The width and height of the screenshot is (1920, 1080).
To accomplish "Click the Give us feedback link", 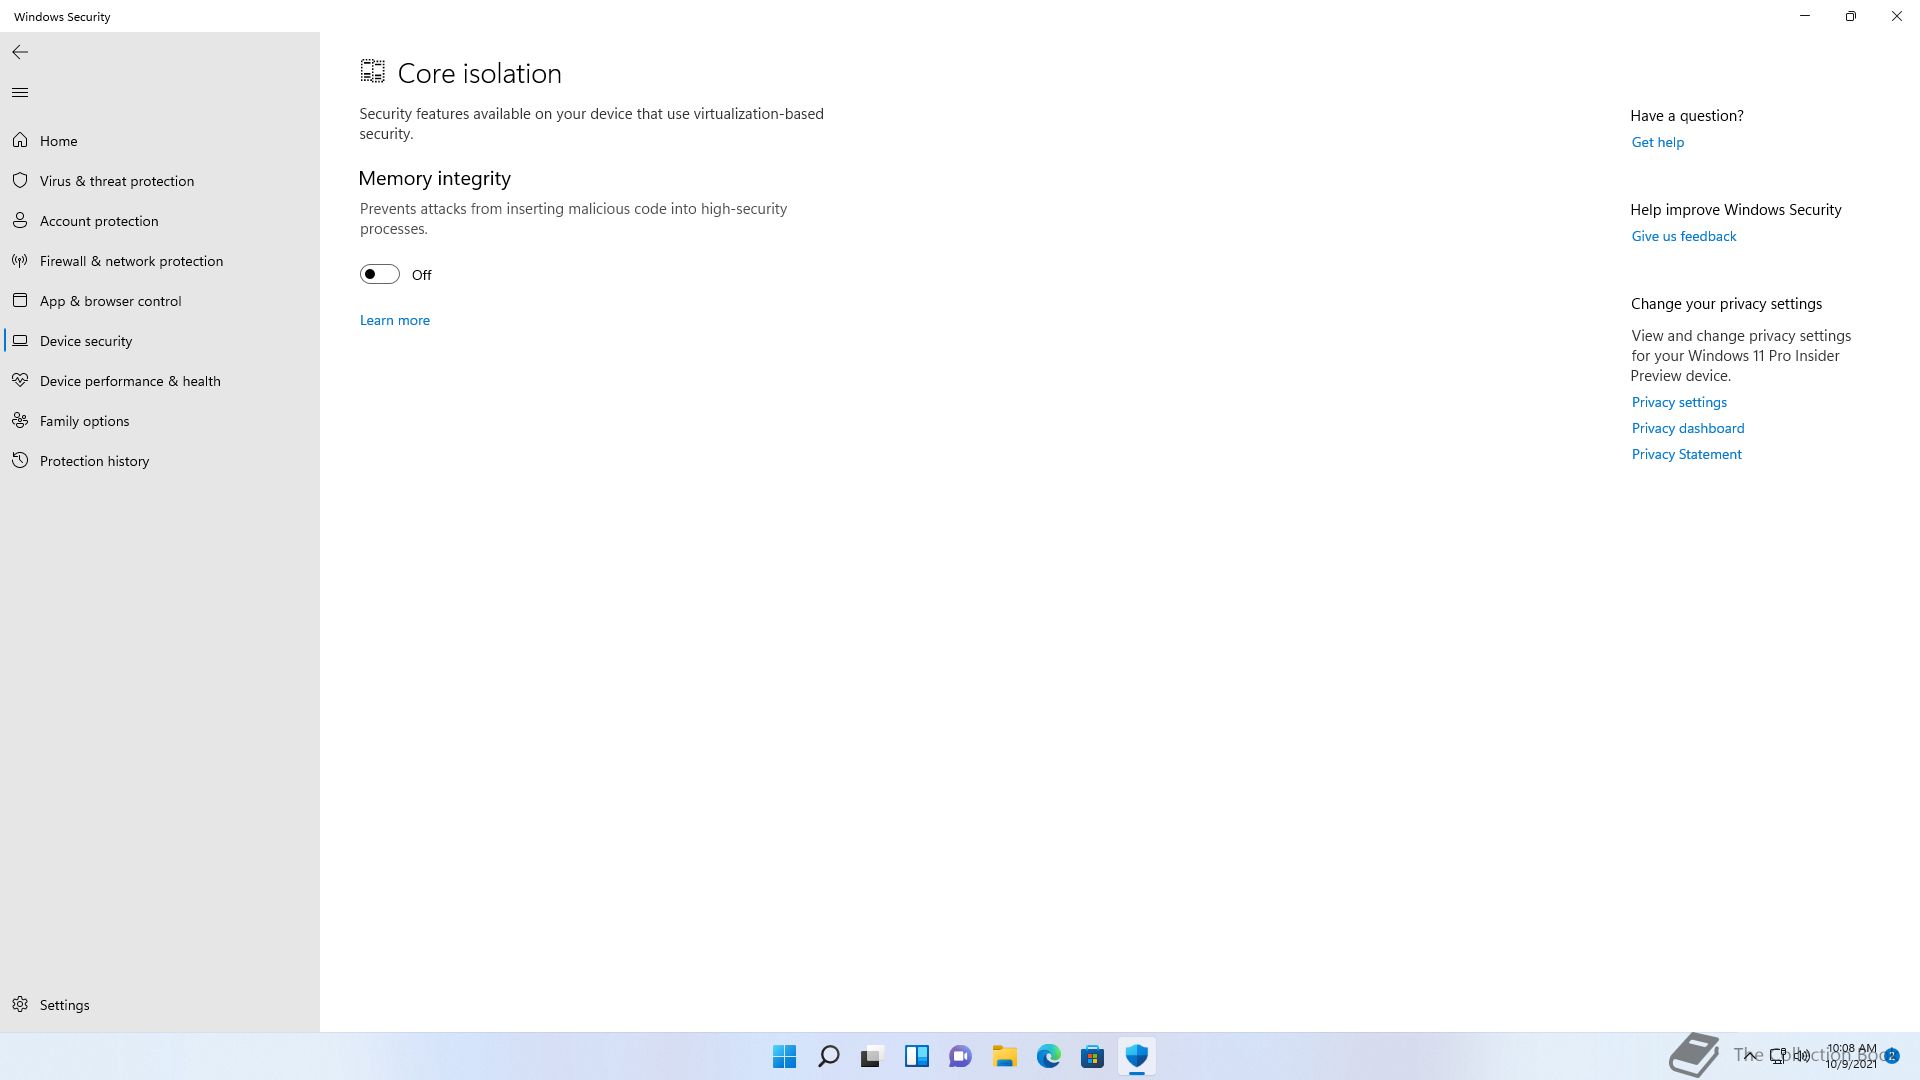I will pyautogui.click(x=1683, y=236).
